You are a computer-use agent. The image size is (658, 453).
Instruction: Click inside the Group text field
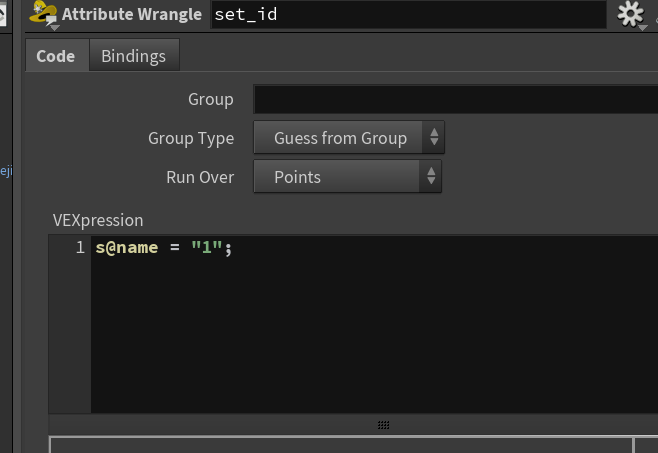point(456,99)
